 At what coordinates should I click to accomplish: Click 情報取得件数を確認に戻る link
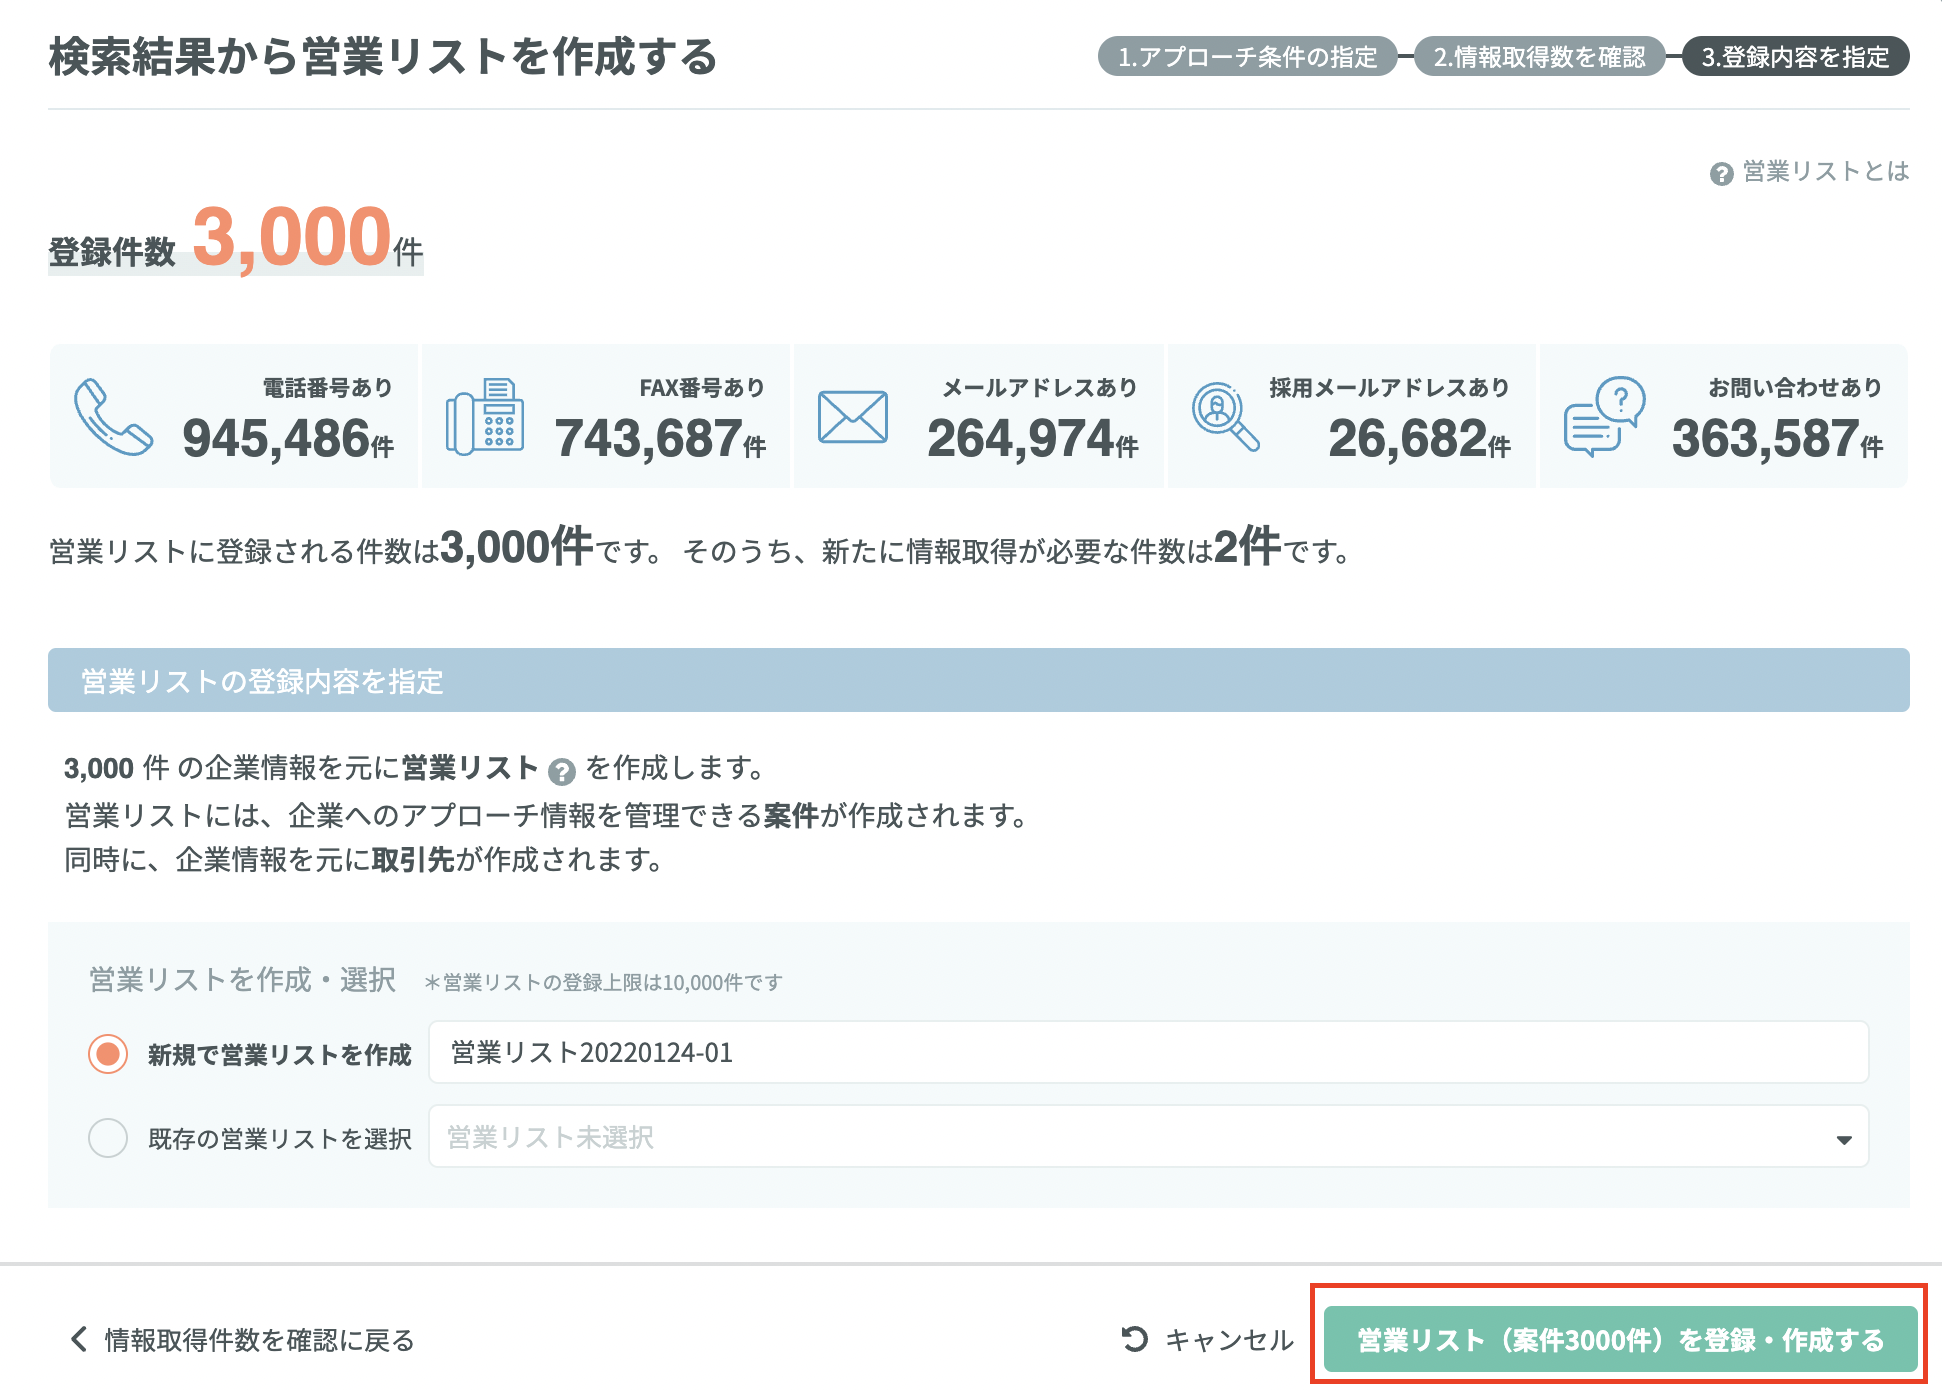(259, 1339)
